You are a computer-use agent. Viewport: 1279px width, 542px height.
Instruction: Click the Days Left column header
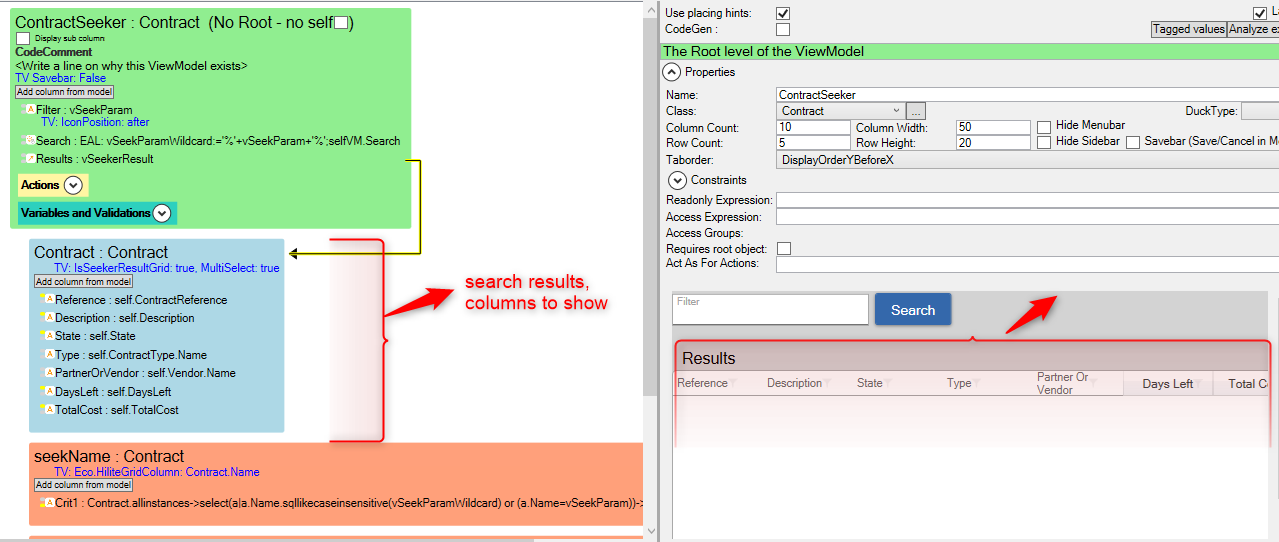click(1167, 384)
